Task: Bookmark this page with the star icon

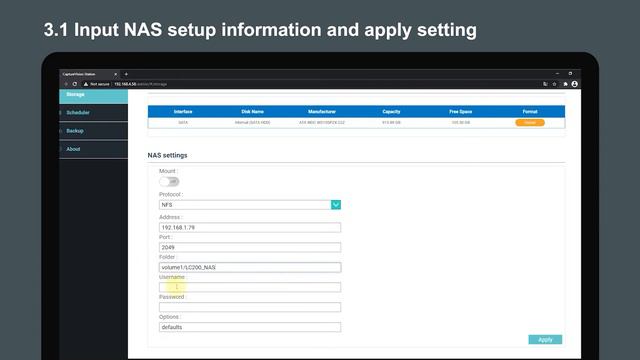Action: tap(555, 84)
